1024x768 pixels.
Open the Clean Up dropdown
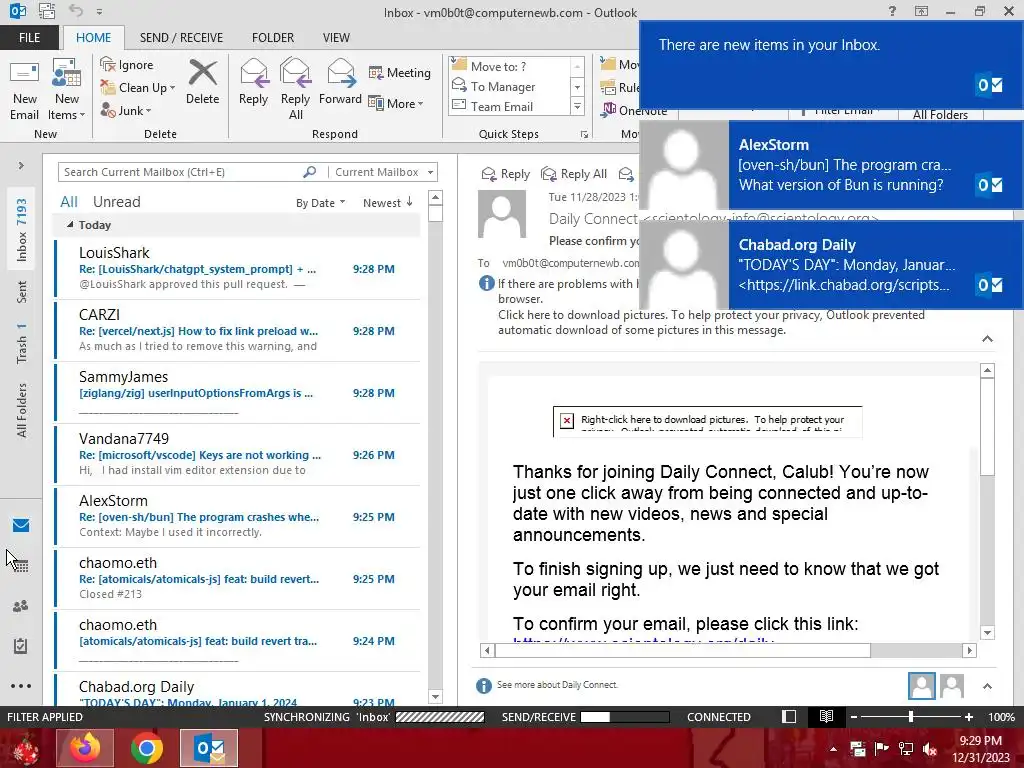[x=138, y=88]
